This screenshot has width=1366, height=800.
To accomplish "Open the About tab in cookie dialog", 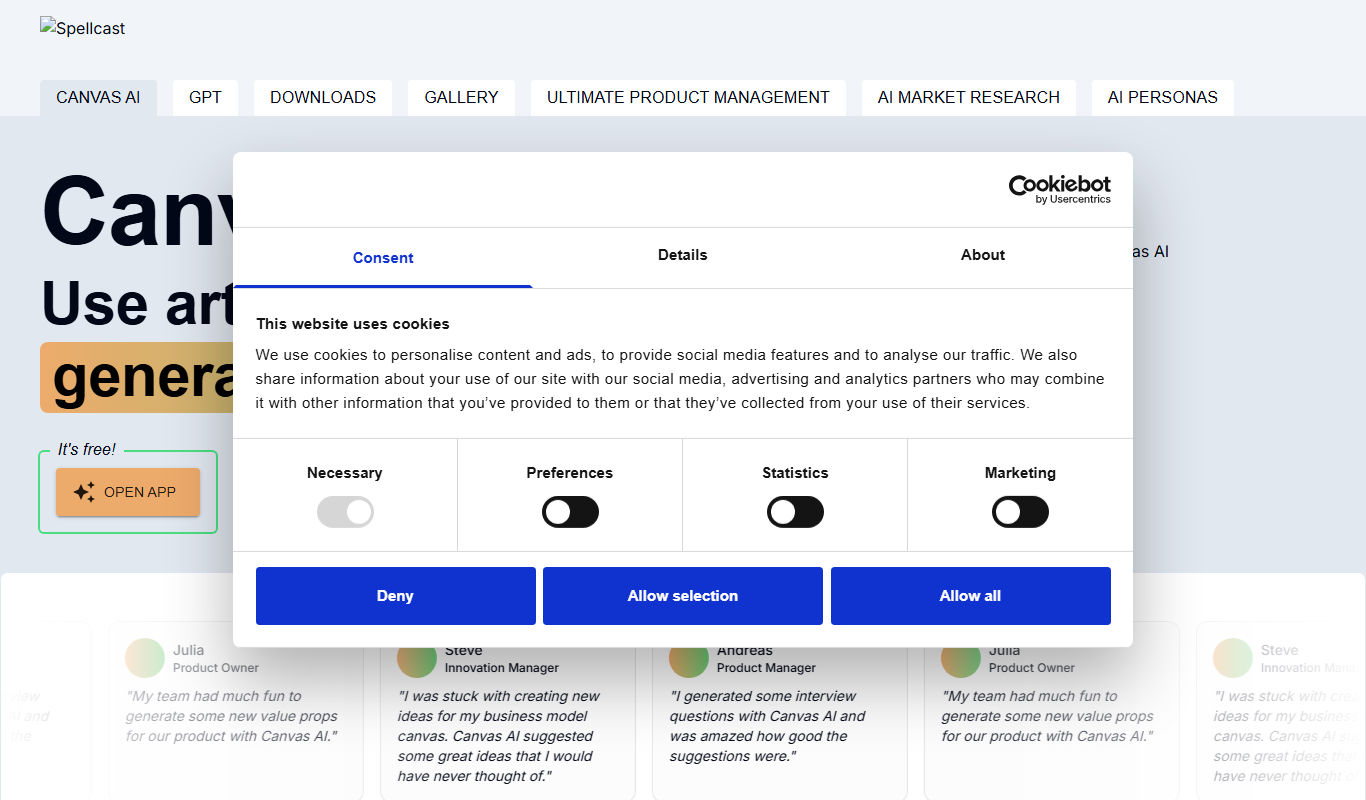I will [983, 256].
